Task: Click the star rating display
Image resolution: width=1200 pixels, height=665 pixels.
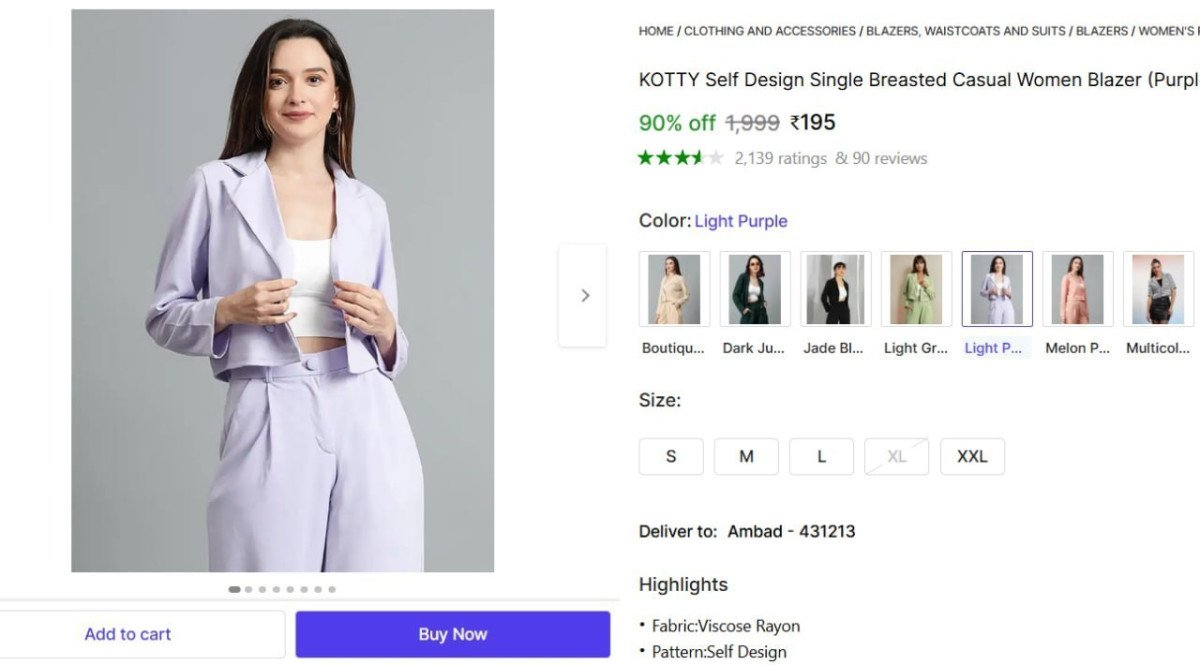Action: click(680, 157)
